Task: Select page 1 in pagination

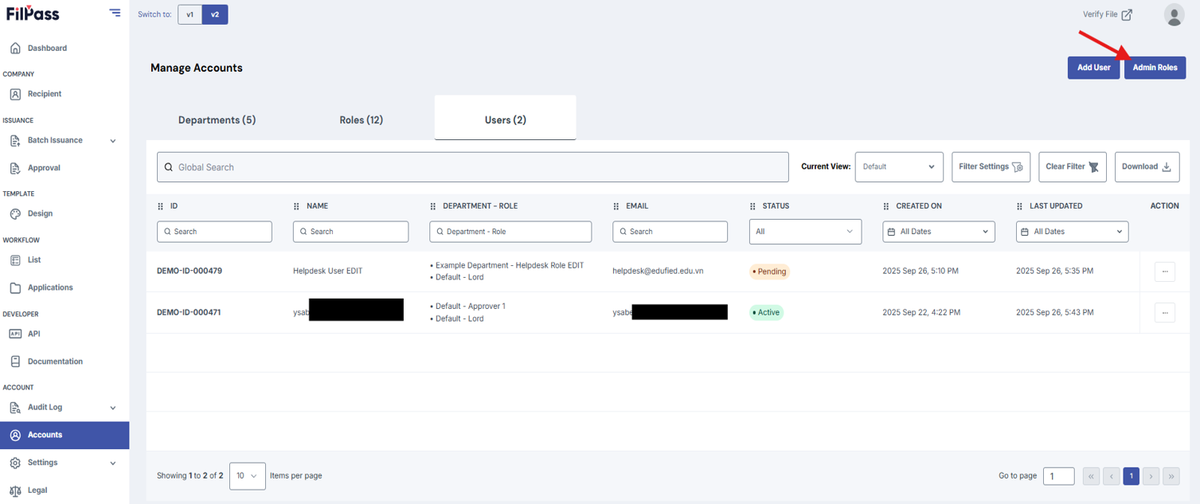Action: [x=1132, y=476]
